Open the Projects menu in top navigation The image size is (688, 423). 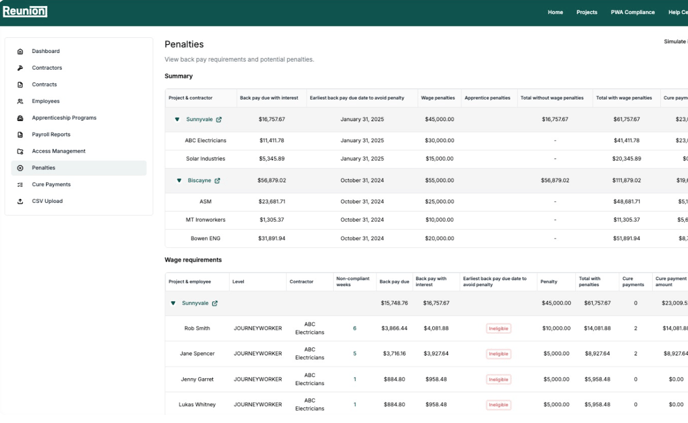pyautogui.click(x=586, y=12)
